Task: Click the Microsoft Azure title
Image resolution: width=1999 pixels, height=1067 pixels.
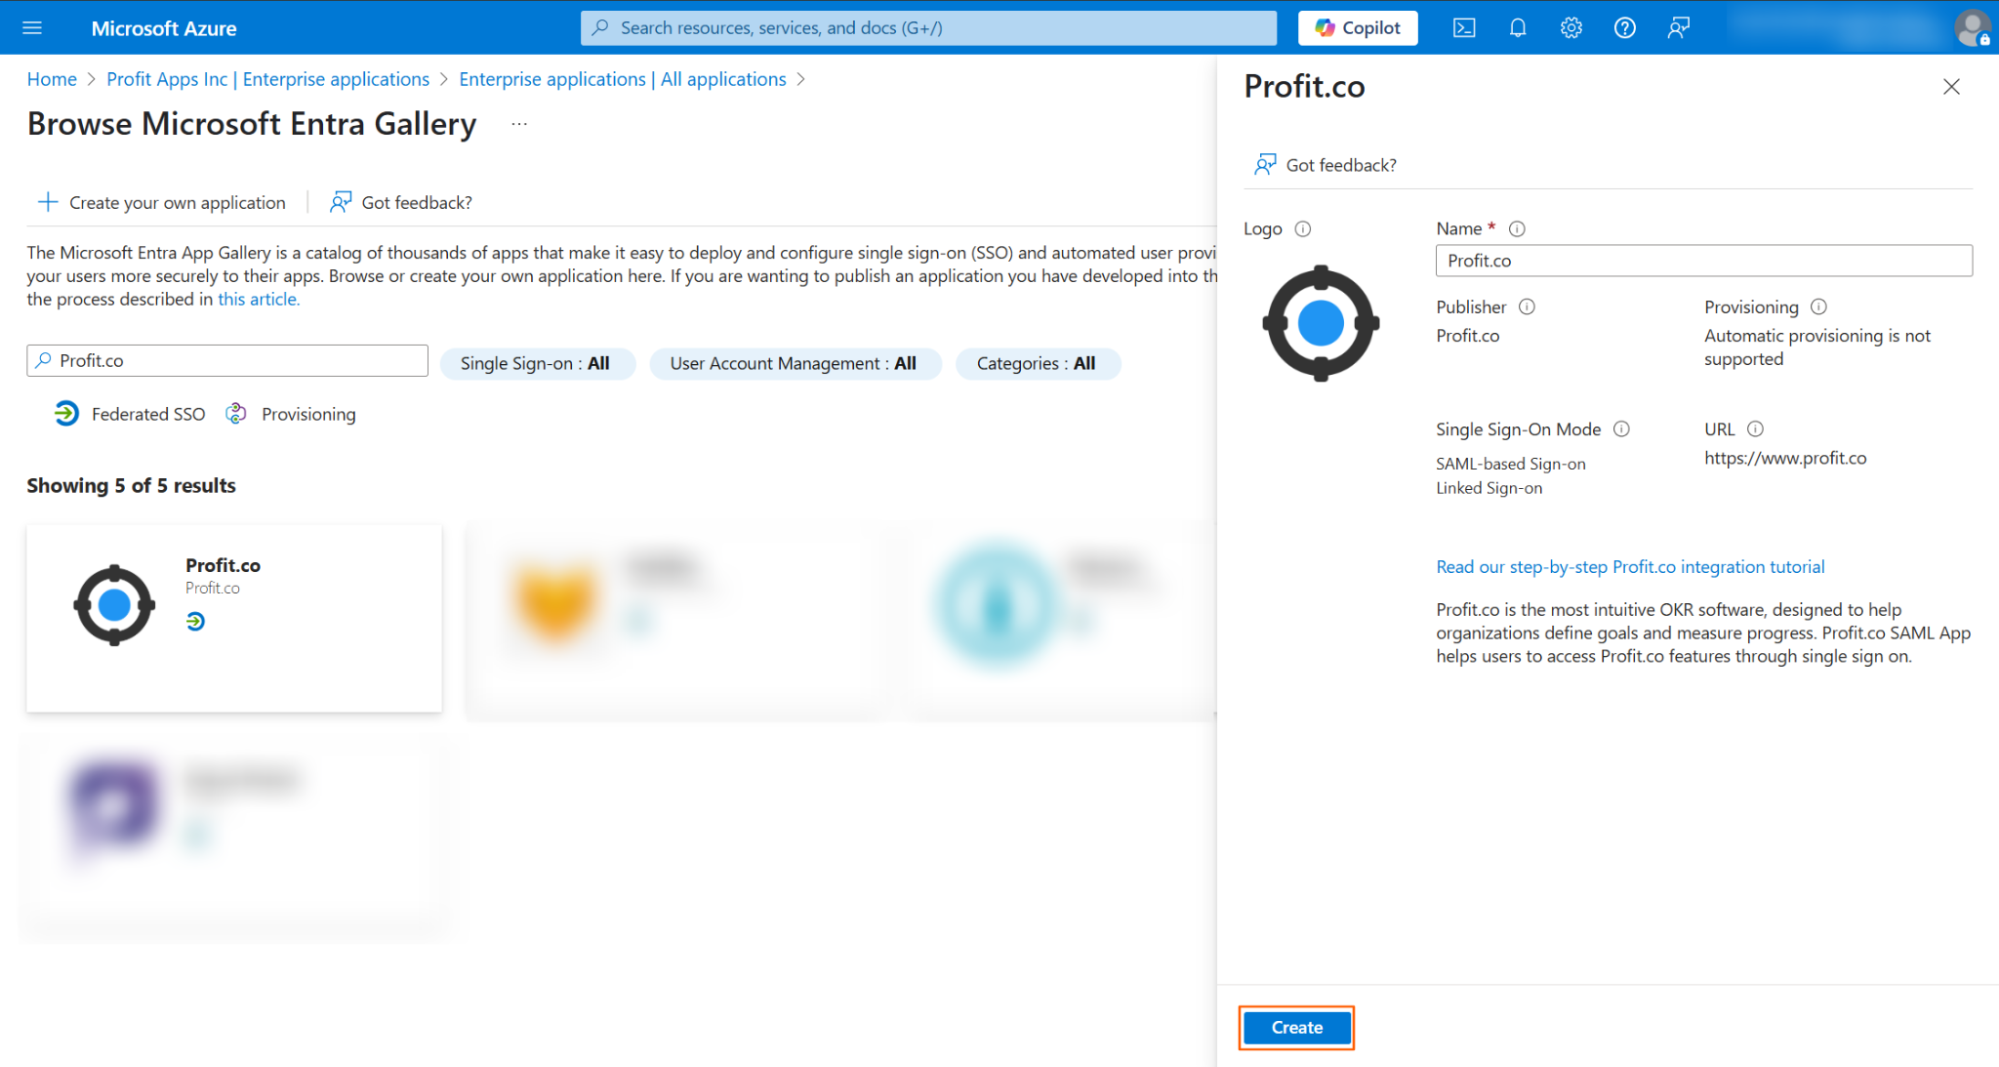Action: [164, 28]
